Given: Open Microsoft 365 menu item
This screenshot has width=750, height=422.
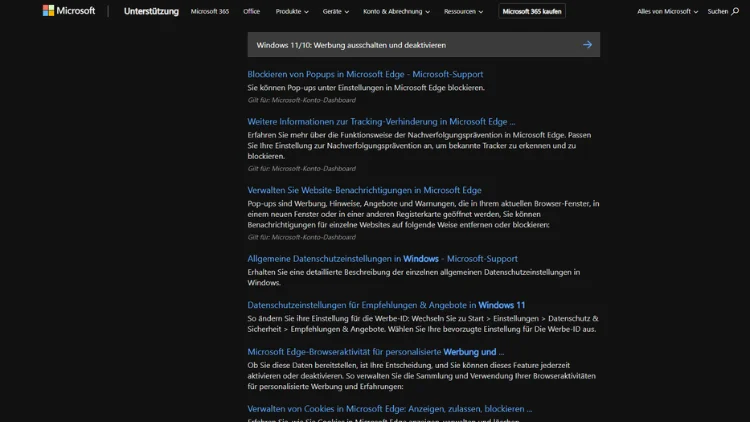Looking at the screenshot, I should (x=210, y=11).
